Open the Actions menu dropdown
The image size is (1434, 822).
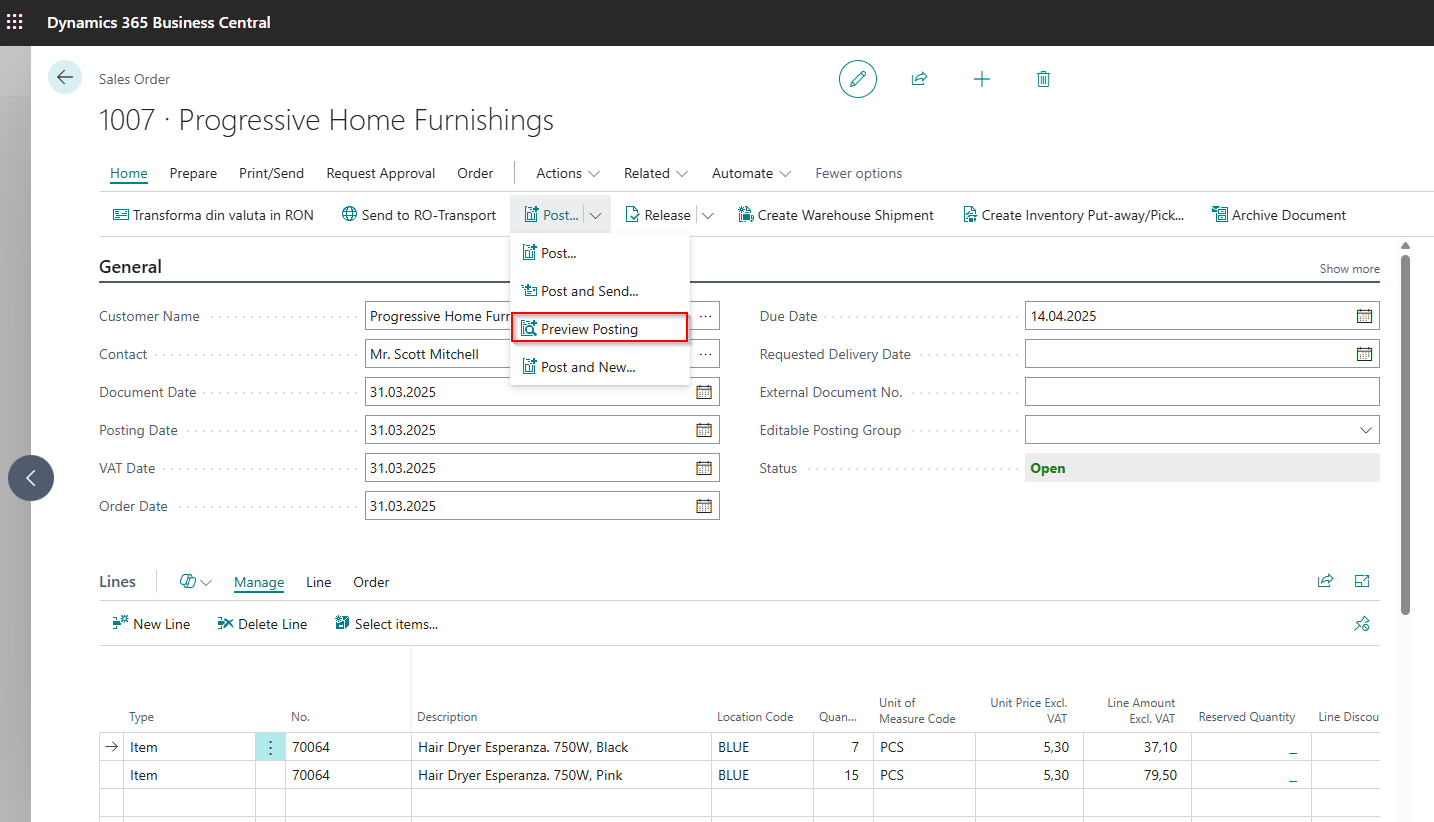[x=568, y=173]
